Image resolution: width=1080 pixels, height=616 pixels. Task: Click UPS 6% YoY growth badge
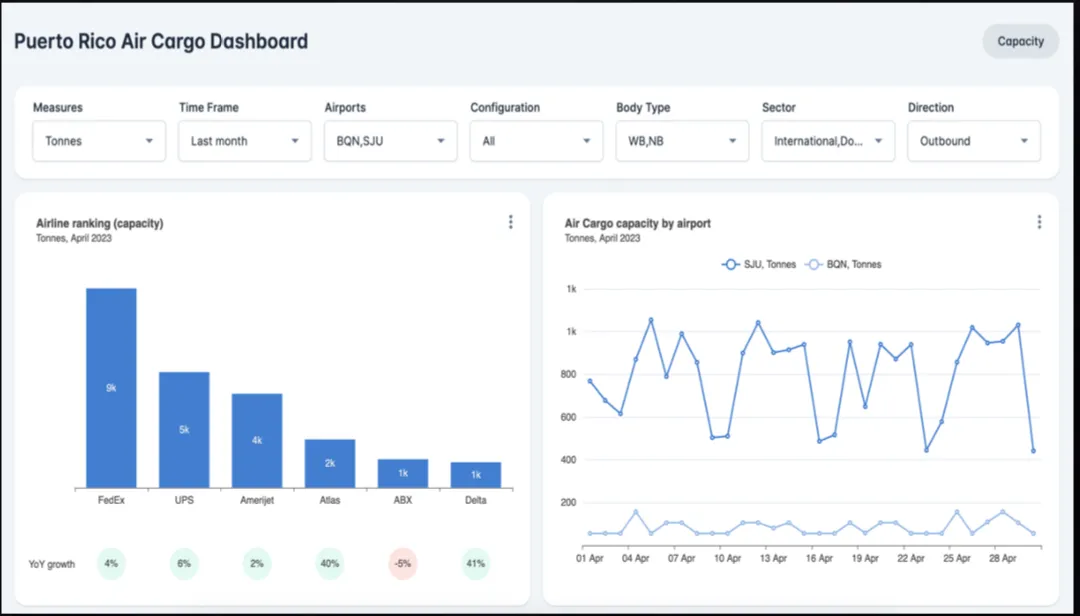pos(184,564)
